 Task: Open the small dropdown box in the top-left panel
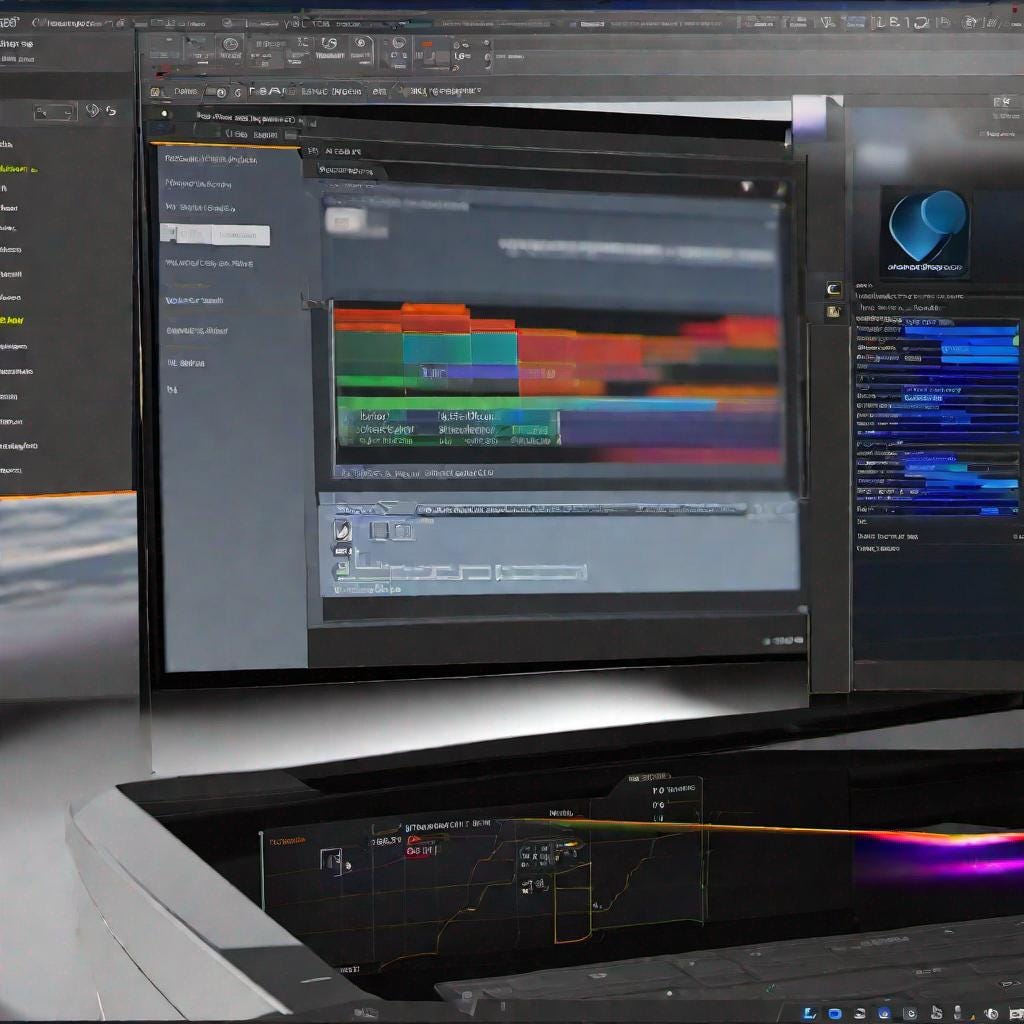click(x=55, y=112)
